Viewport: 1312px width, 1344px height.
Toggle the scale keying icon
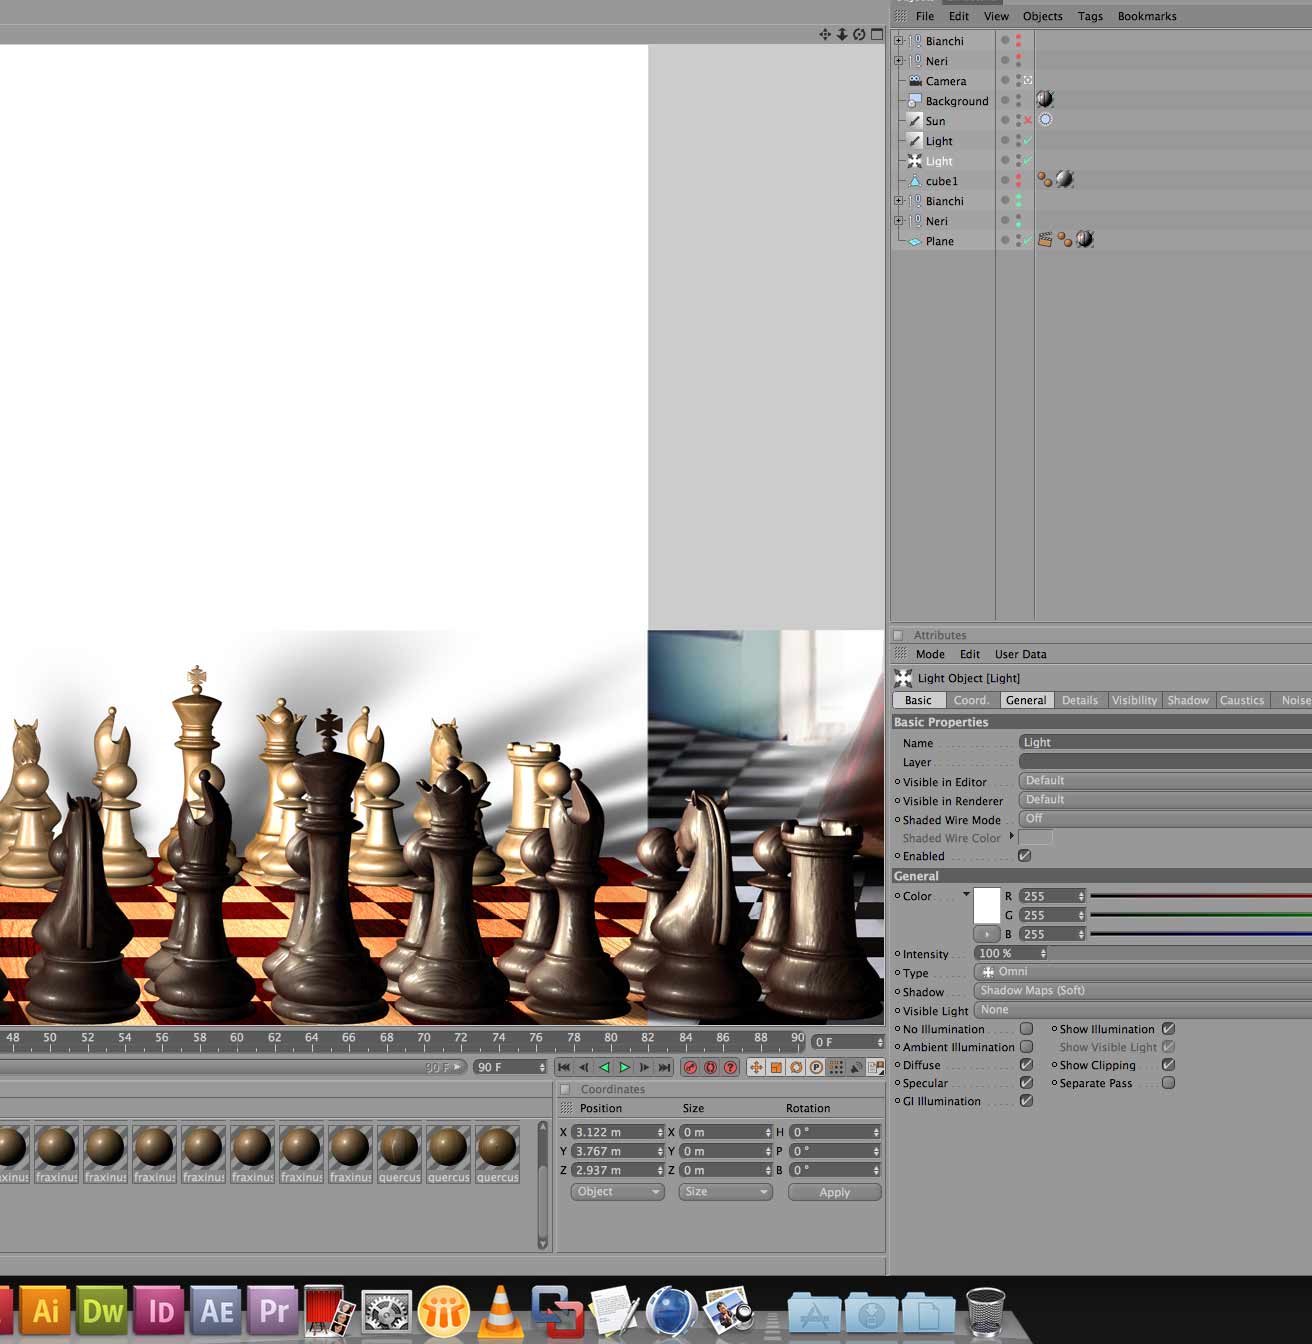[776, 1068]
